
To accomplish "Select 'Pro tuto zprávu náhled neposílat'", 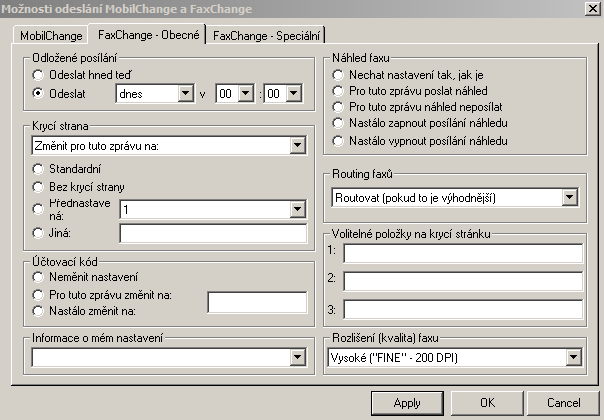I will tap(338, 107).
